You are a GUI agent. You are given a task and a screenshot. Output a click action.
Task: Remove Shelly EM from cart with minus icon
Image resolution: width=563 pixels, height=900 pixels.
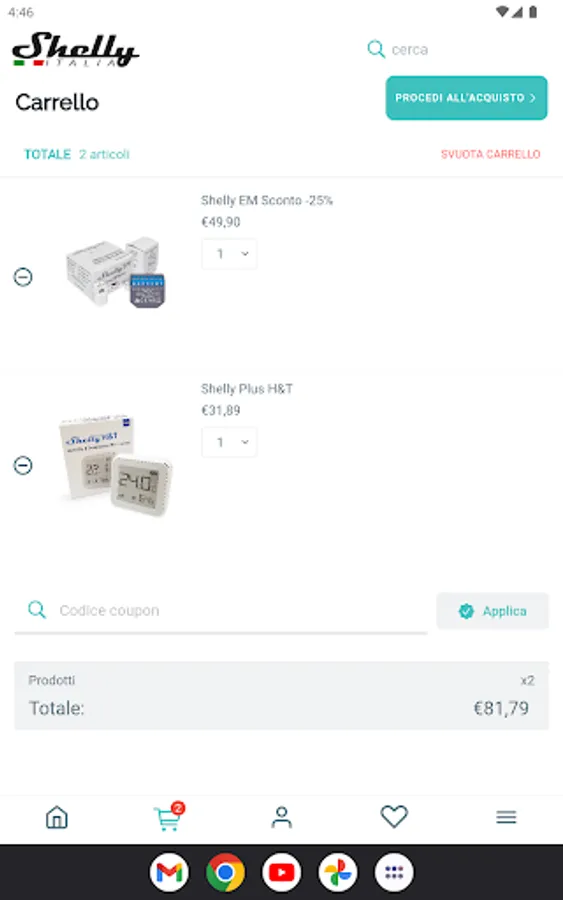point(23,277)
